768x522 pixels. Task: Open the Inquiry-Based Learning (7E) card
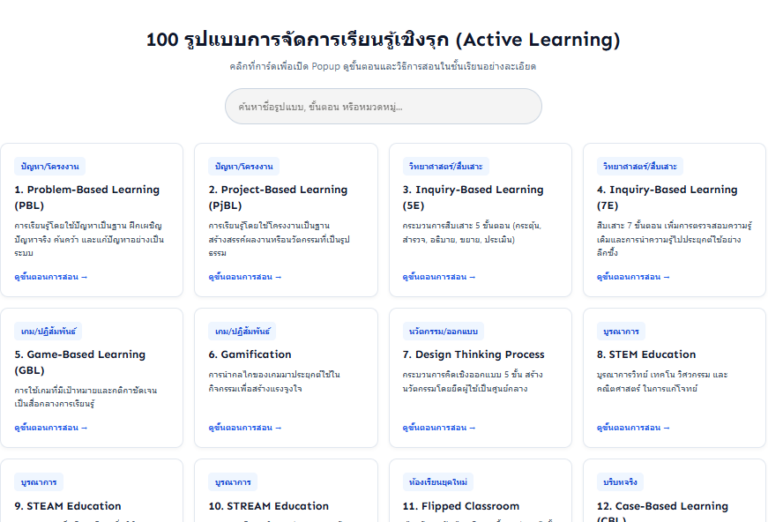point(674,220)
